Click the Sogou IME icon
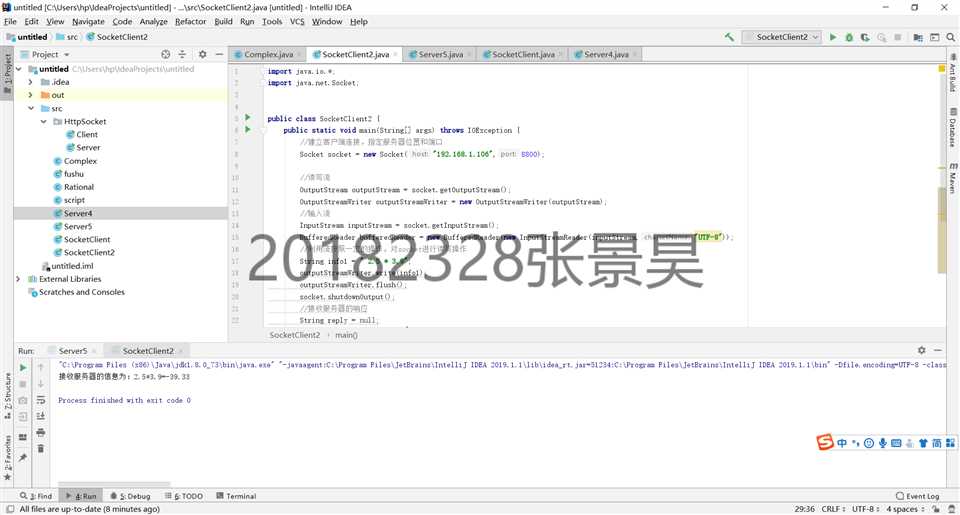The image size is (960, 515). pyautogui.click(x=825, y=442)
